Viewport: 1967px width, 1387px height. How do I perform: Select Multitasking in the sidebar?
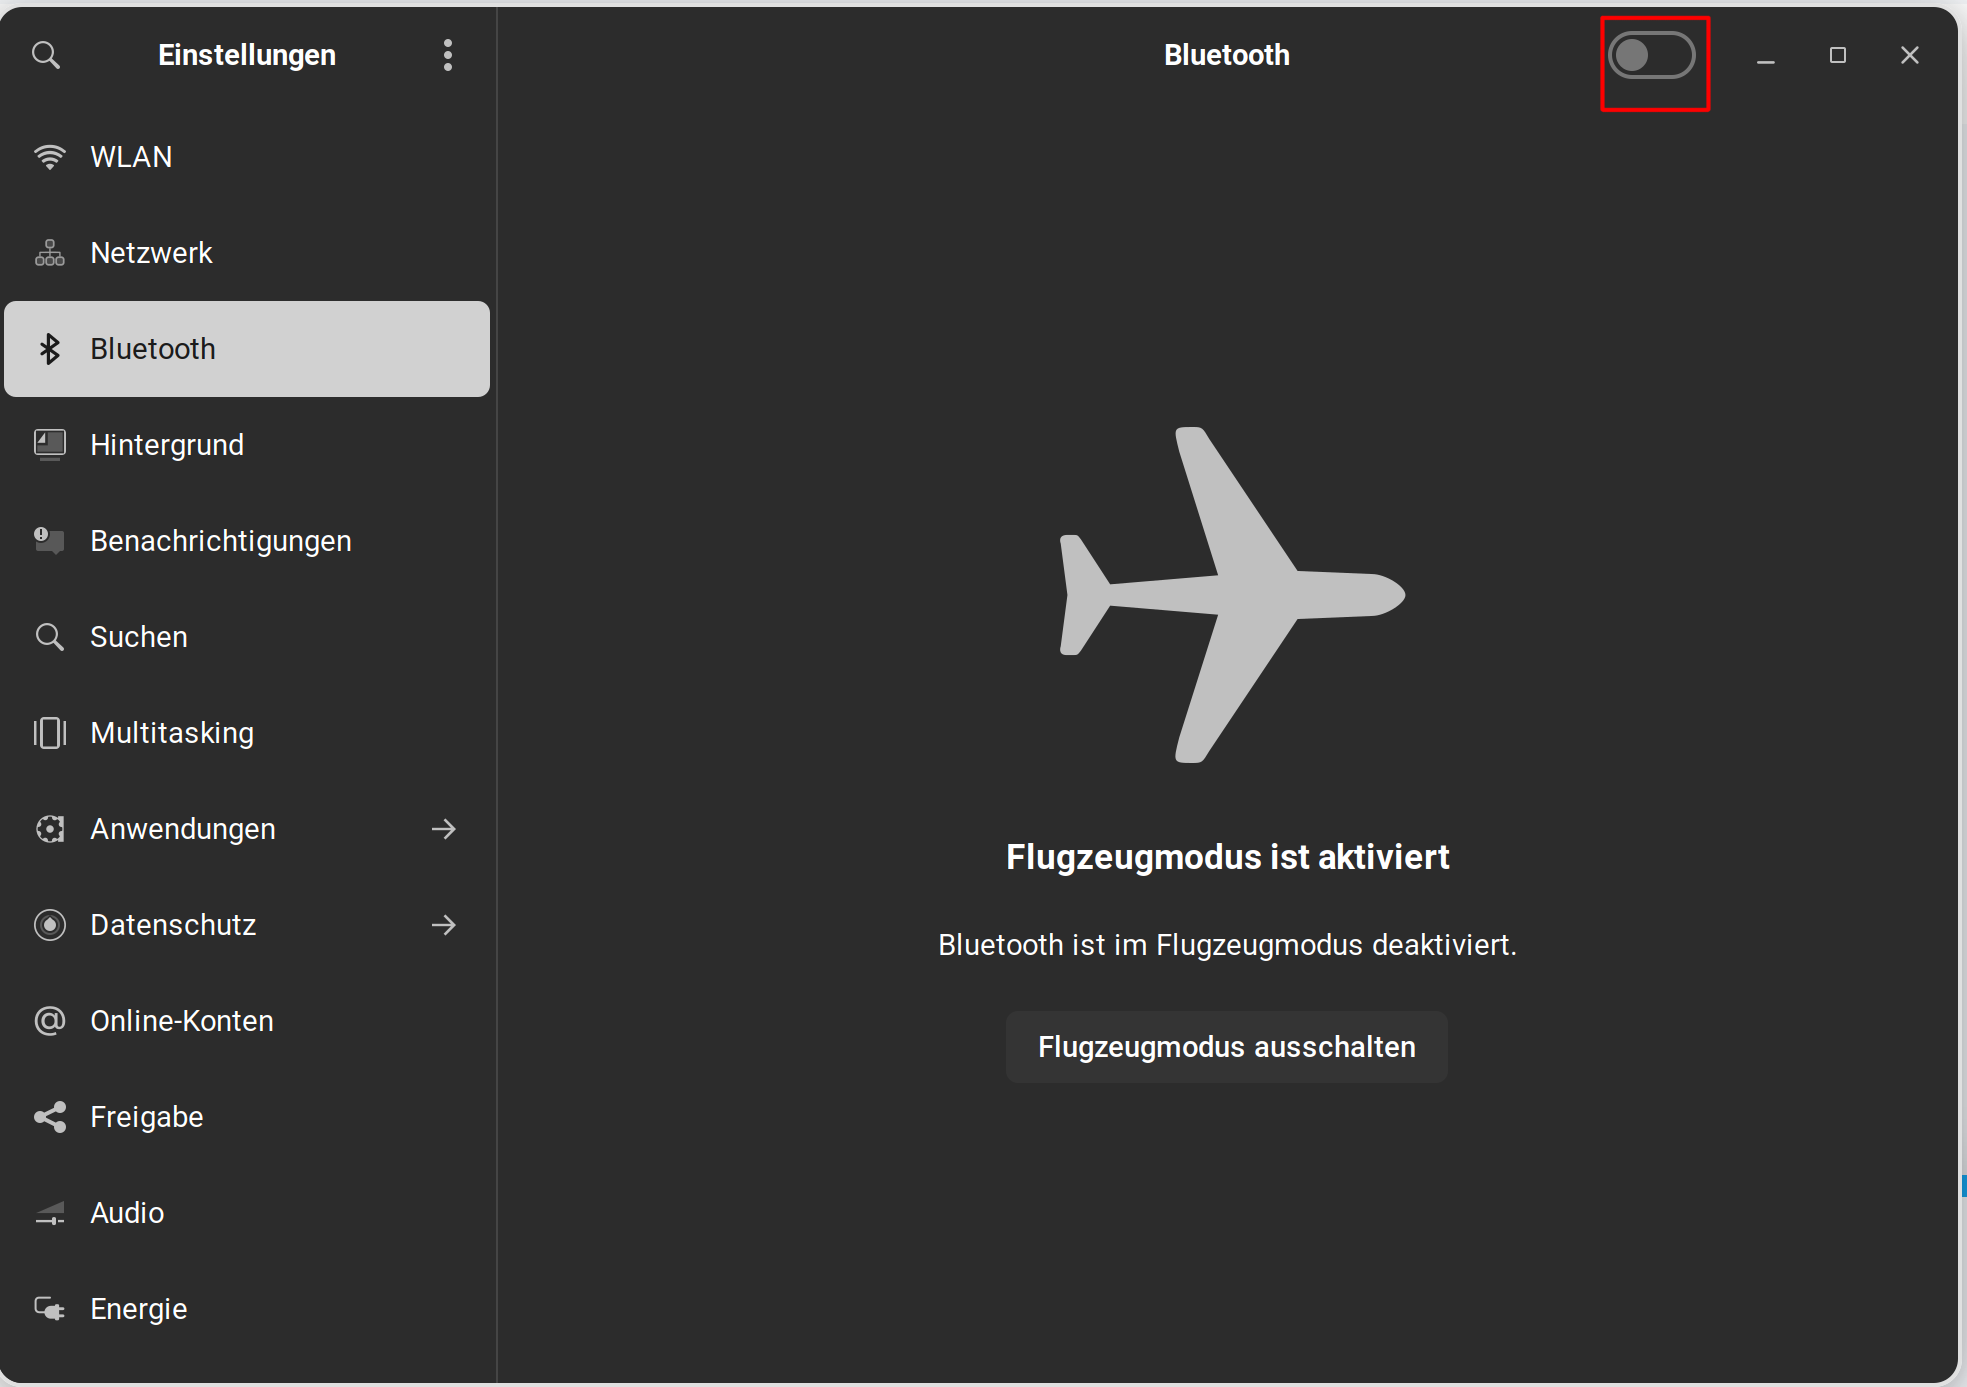[247, 733]
